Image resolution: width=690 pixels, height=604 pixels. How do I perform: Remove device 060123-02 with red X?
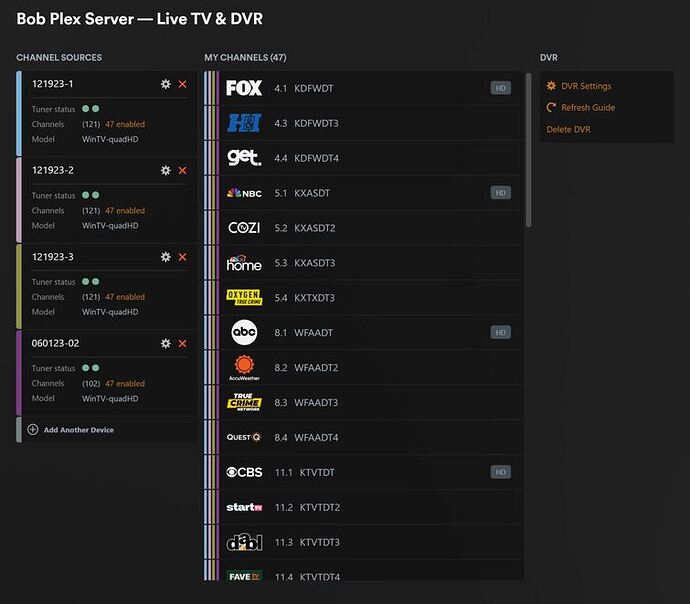(x=183, y=344)
